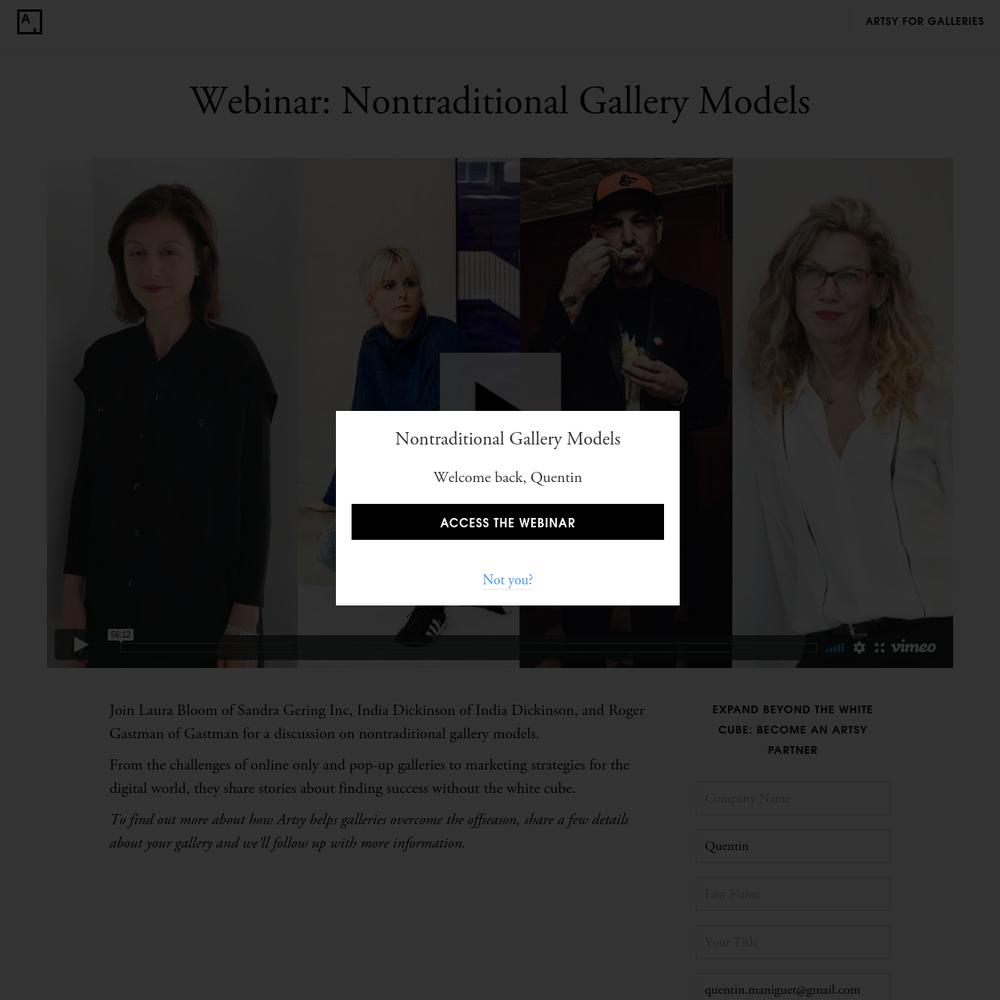Click the 56:12 video duration label
1000x1000 pixels.
tap(121, 635)
